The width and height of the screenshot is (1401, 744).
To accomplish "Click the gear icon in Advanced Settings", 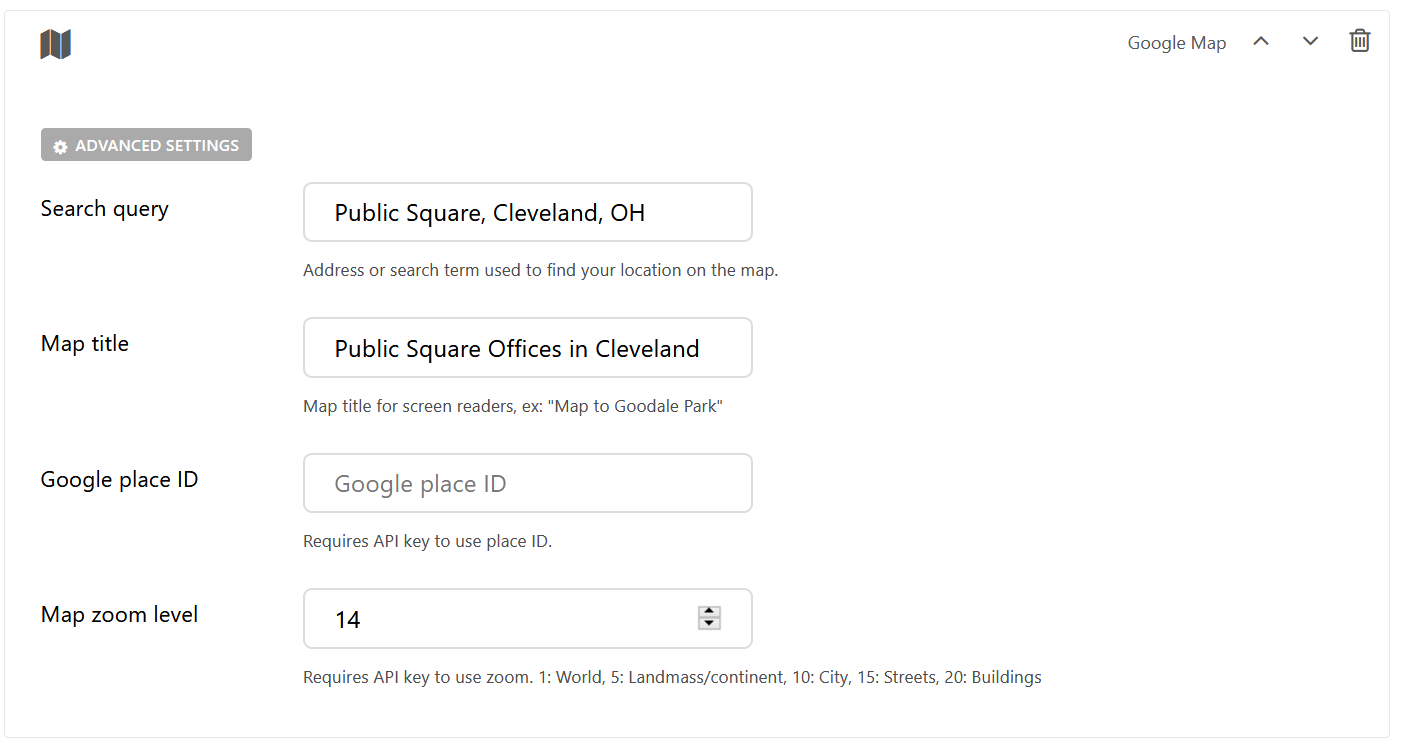I will 60,146.
